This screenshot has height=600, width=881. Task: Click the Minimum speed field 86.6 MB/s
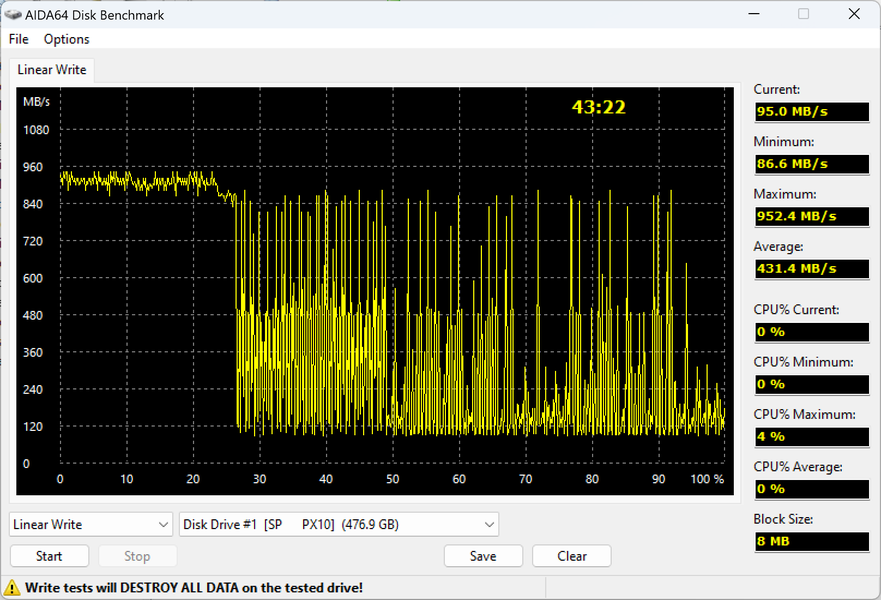pyautogui.click(x=812, y=164)
